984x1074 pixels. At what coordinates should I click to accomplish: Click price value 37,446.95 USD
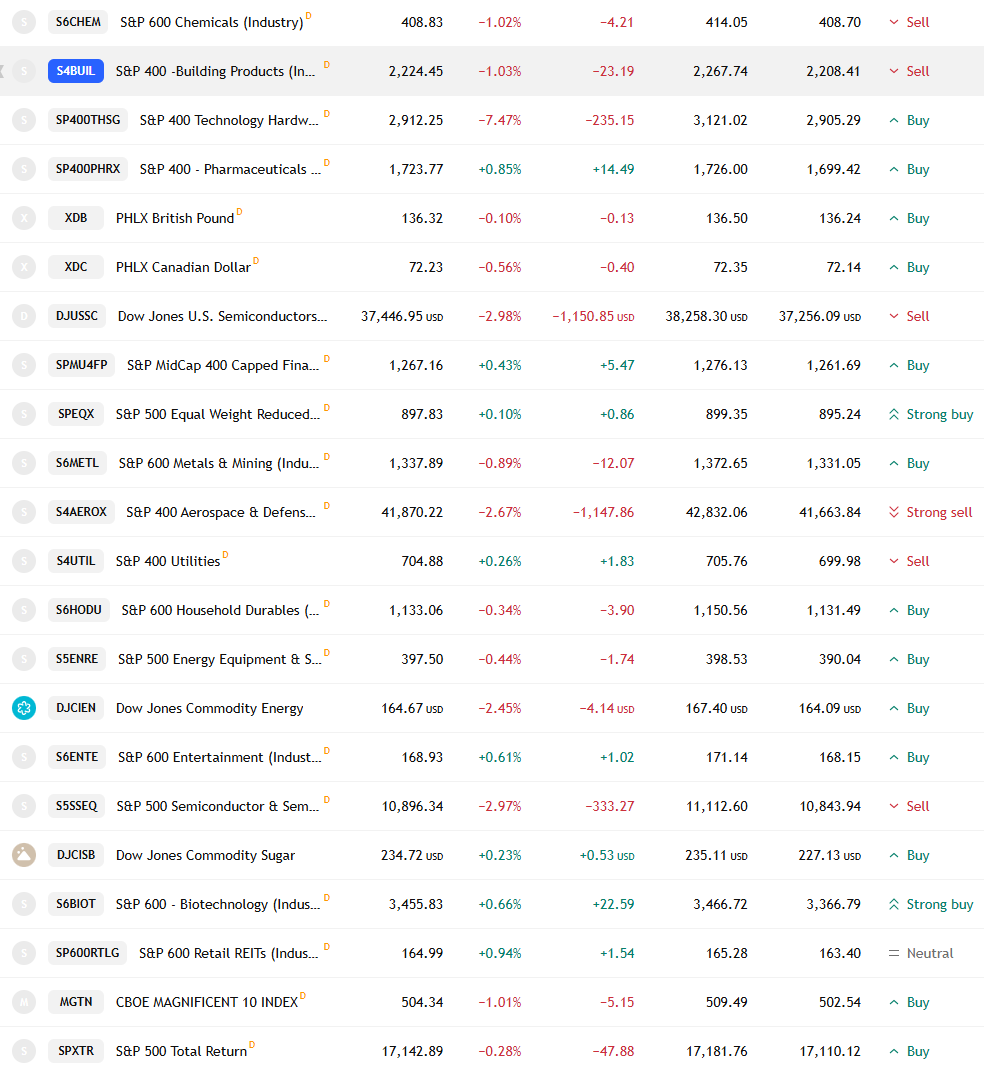click(402, 316)
